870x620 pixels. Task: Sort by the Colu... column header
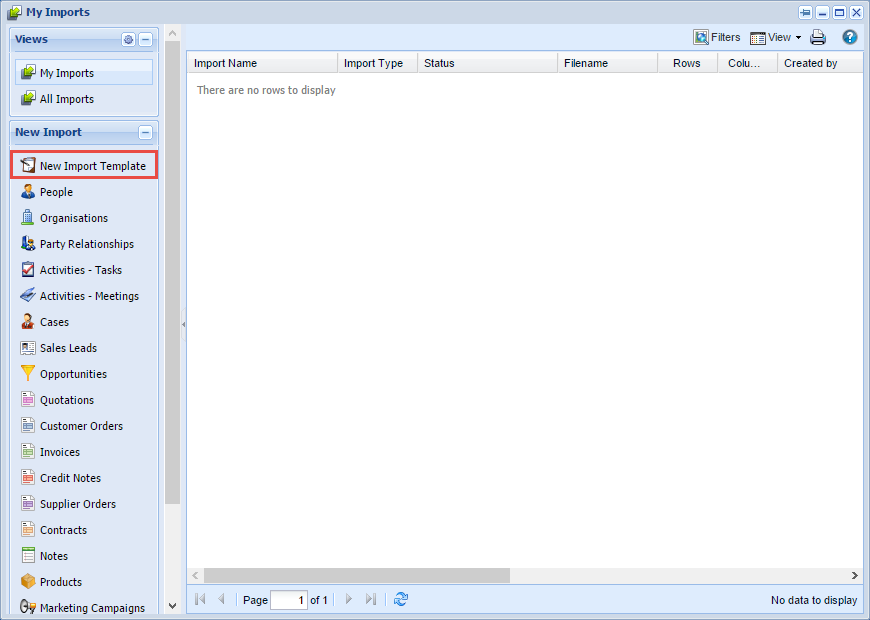click(x=747, y=63)
